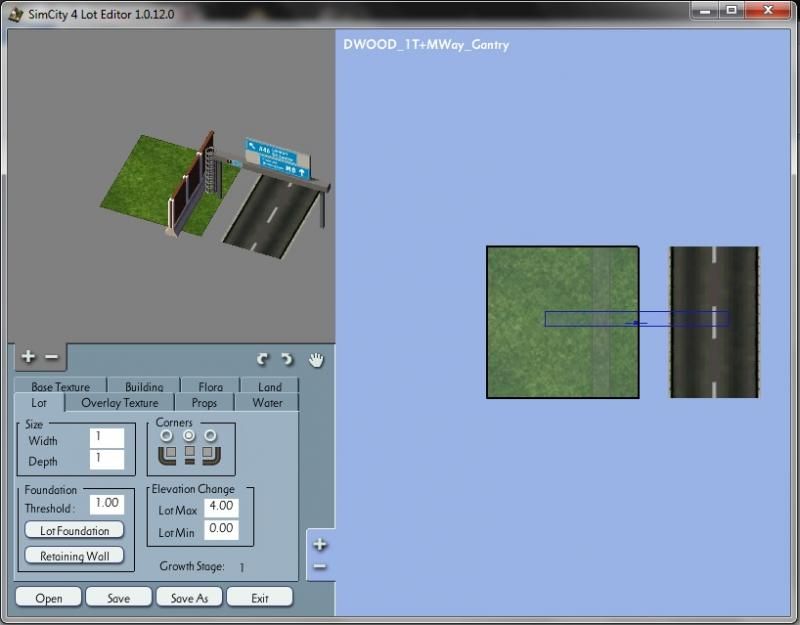Click the Lot Max elevation field
This screenshot has width=800, height=625.
point(221,507)
